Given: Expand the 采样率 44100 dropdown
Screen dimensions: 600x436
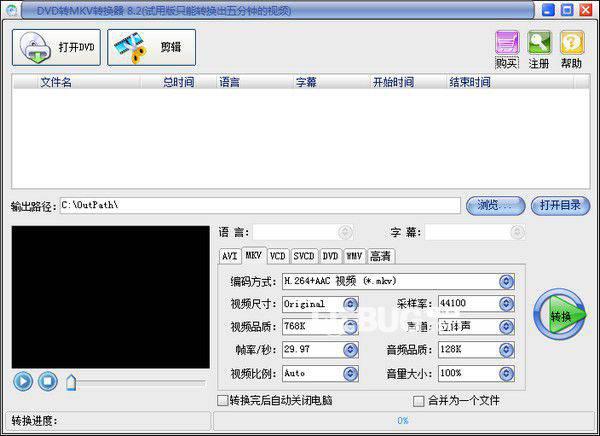Looking at the screenshot, I should coord(506,304).
